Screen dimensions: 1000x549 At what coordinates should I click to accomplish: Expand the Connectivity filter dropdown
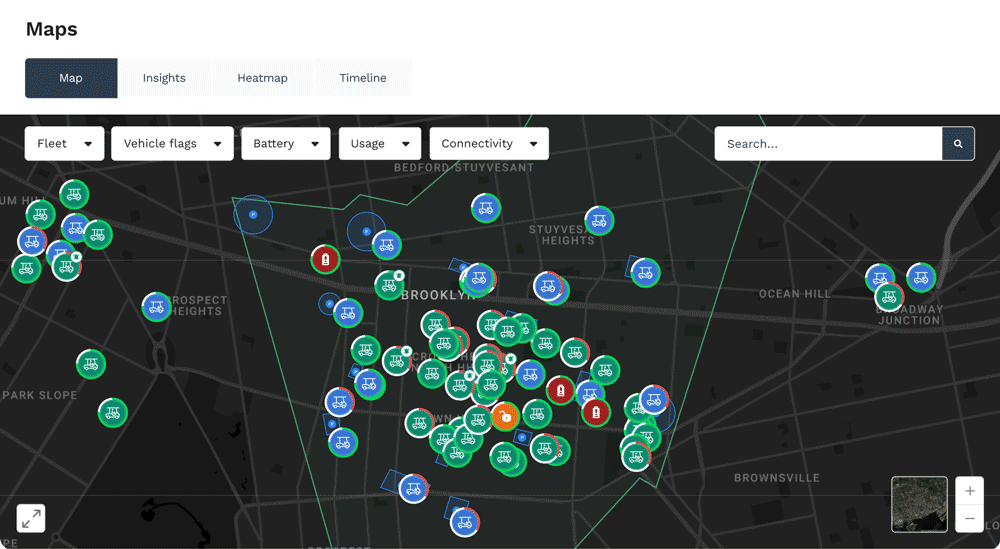tap(489, 143)
